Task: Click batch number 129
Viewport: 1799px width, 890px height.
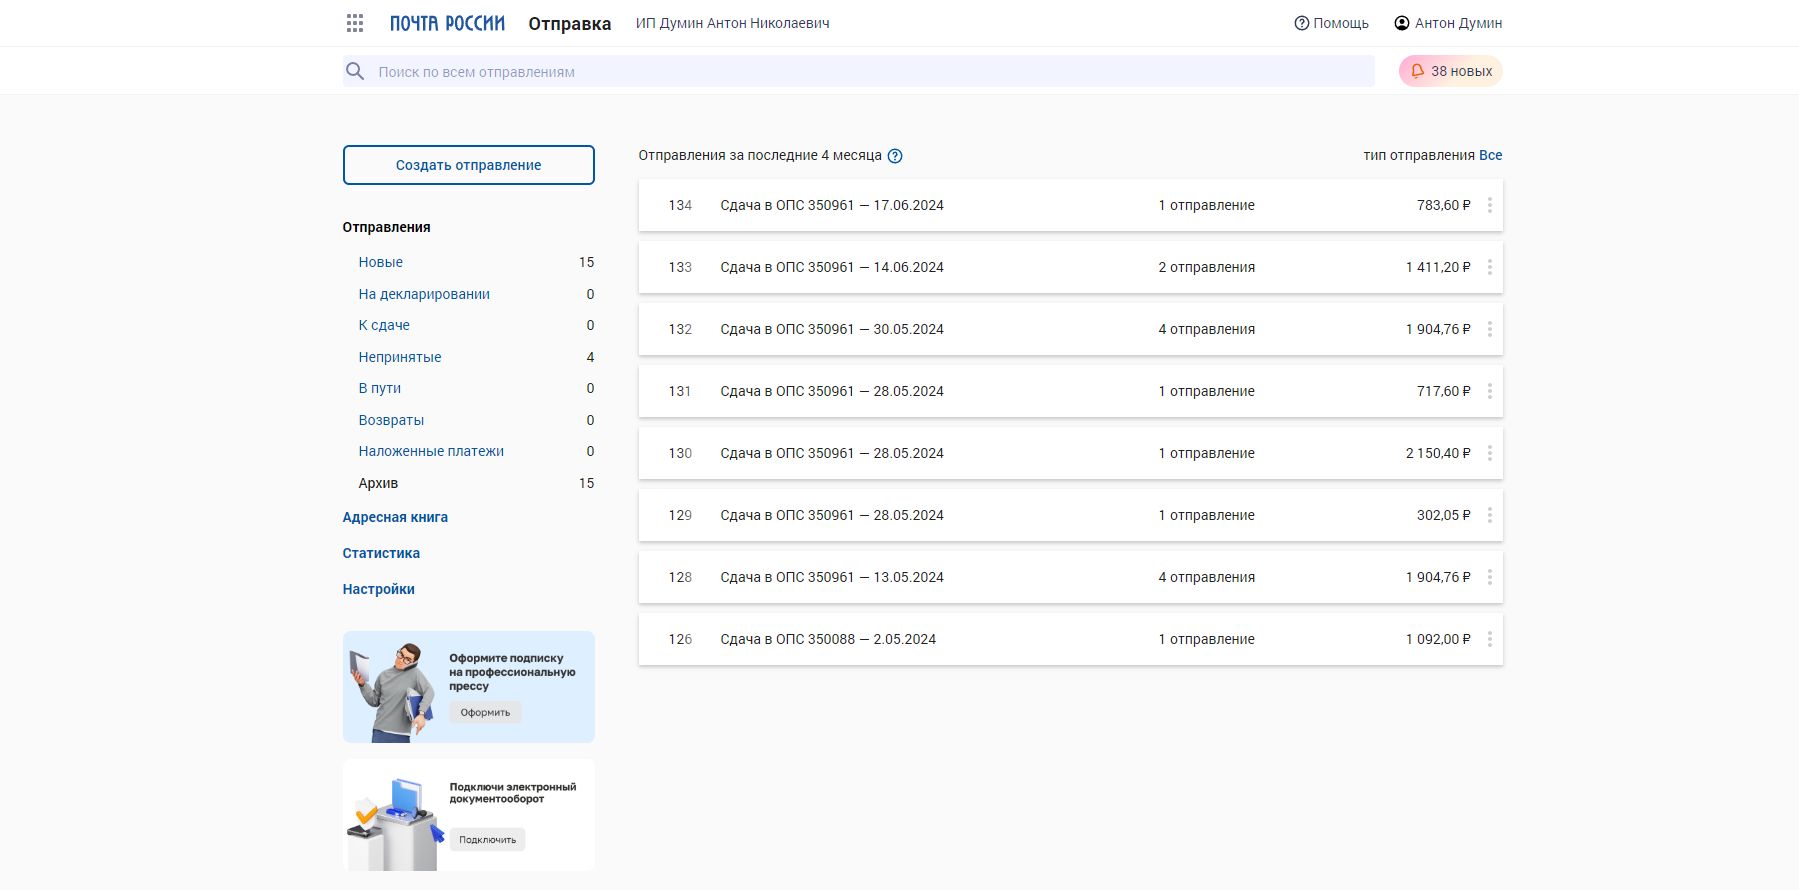Action: pos(680,515)
